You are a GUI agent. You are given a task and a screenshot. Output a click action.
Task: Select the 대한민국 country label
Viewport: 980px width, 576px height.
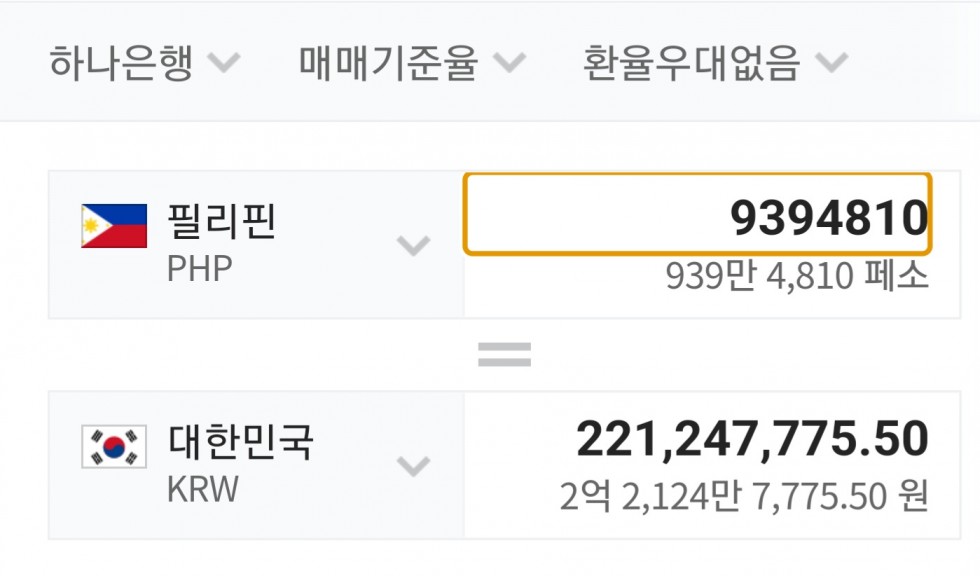pos(241,442)
